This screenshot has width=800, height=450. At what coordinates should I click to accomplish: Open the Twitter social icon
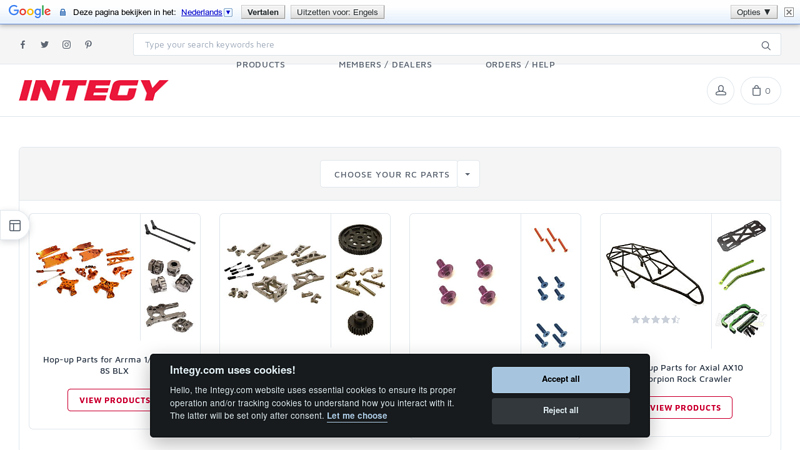45,45
